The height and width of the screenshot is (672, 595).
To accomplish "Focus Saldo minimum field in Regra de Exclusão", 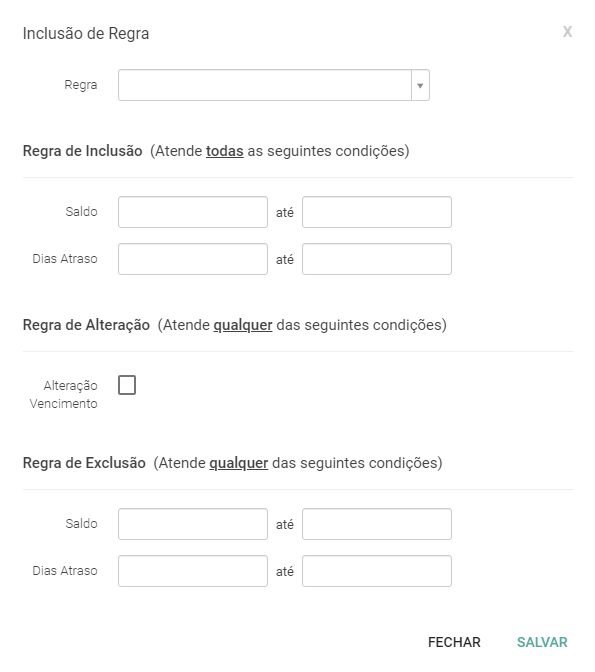I will click(193, 524).
